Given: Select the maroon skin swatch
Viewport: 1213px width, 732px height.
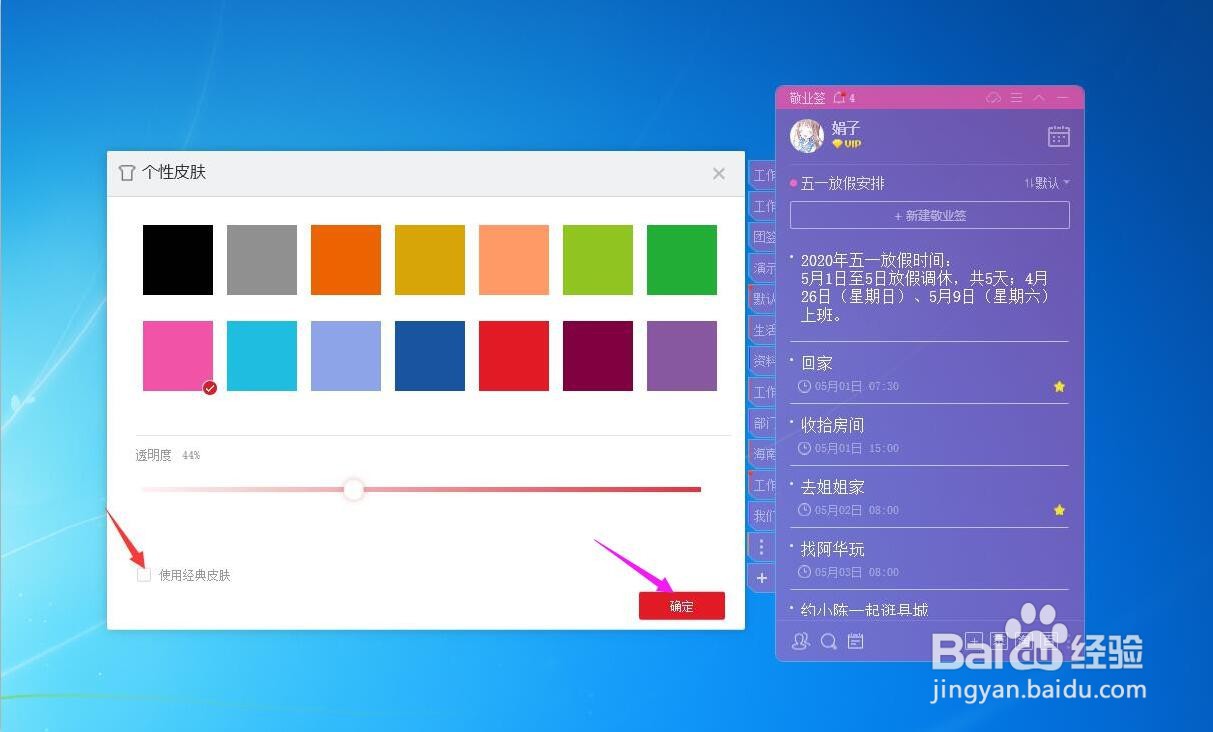Looking at the screenshot, I should pos(598,356).
